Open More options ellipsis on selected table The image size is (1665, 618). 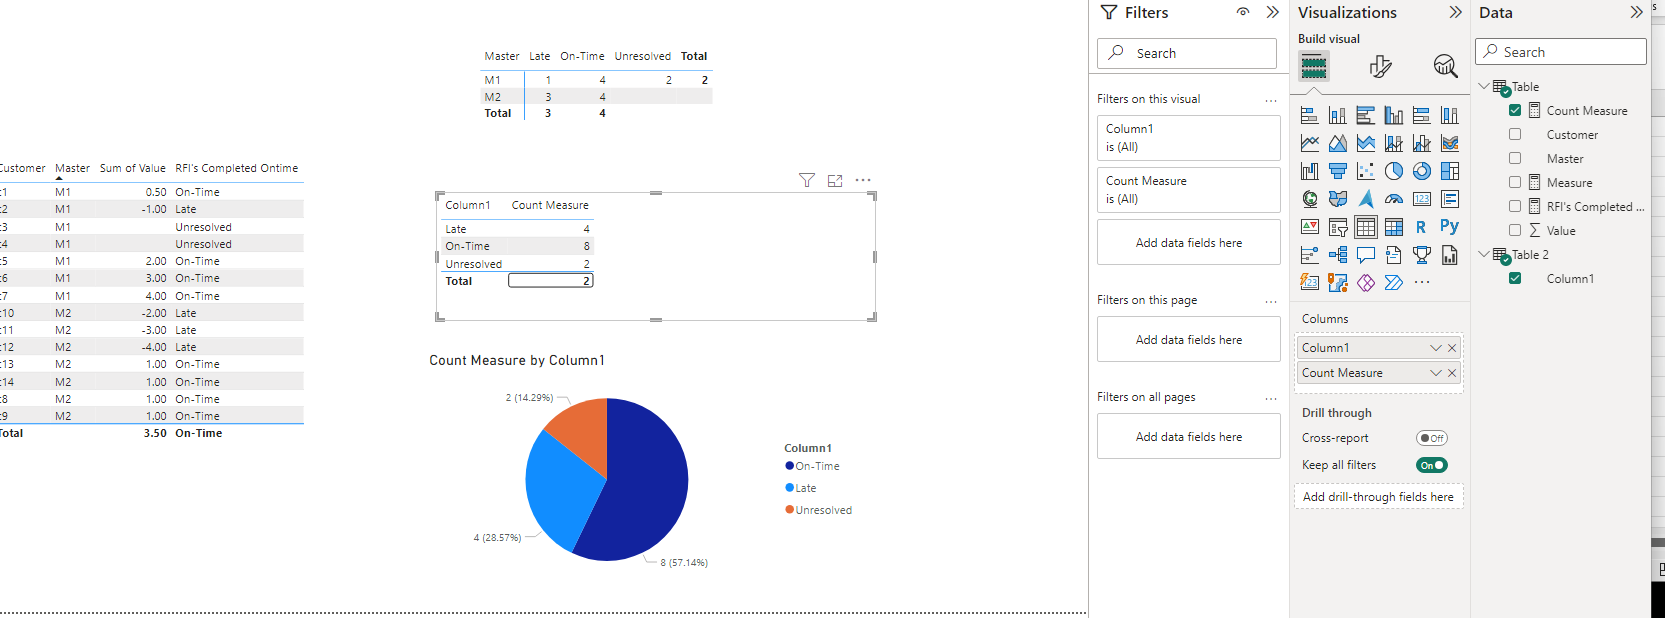tap(863, 180)
